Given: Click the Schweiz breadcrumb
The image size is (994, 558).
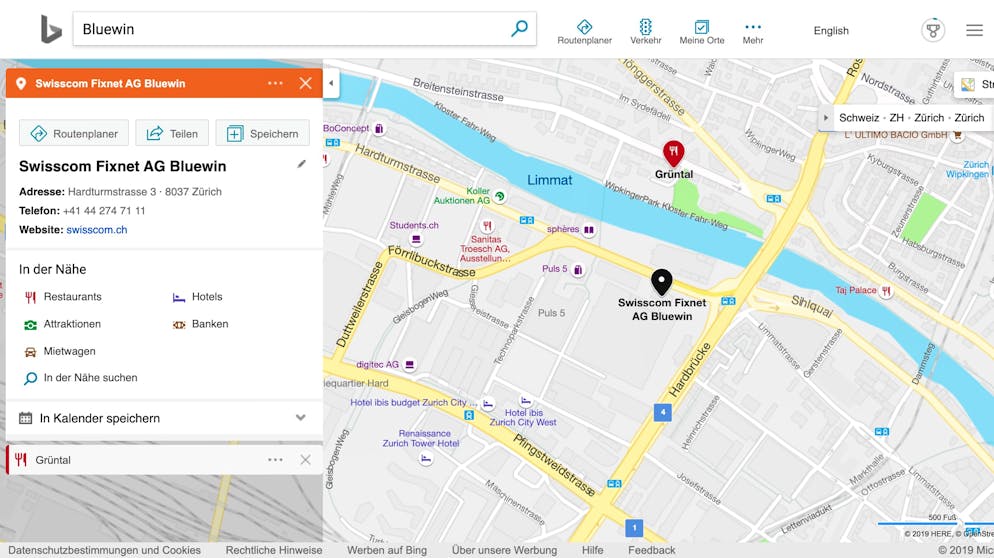Looking at the screenshot, I should [x=859, y=118].
